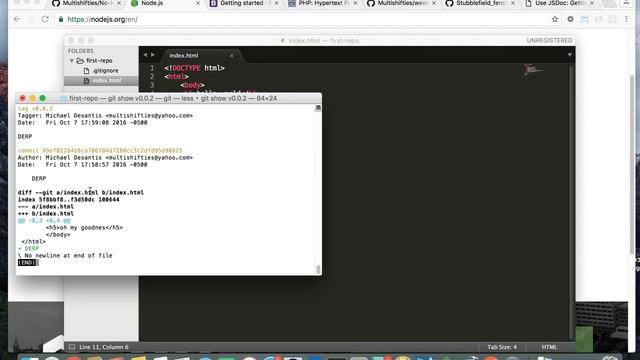Screen dimensions: 640x360
Task: Close the PHP: Hypertext browser tab
Action: 355,3
